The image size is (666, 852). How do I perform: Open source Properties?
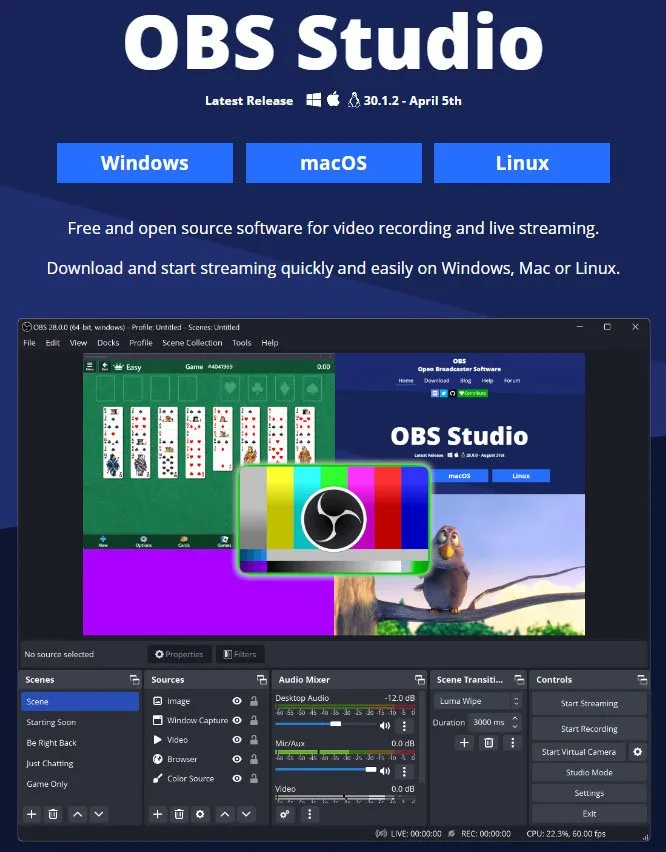179,654
